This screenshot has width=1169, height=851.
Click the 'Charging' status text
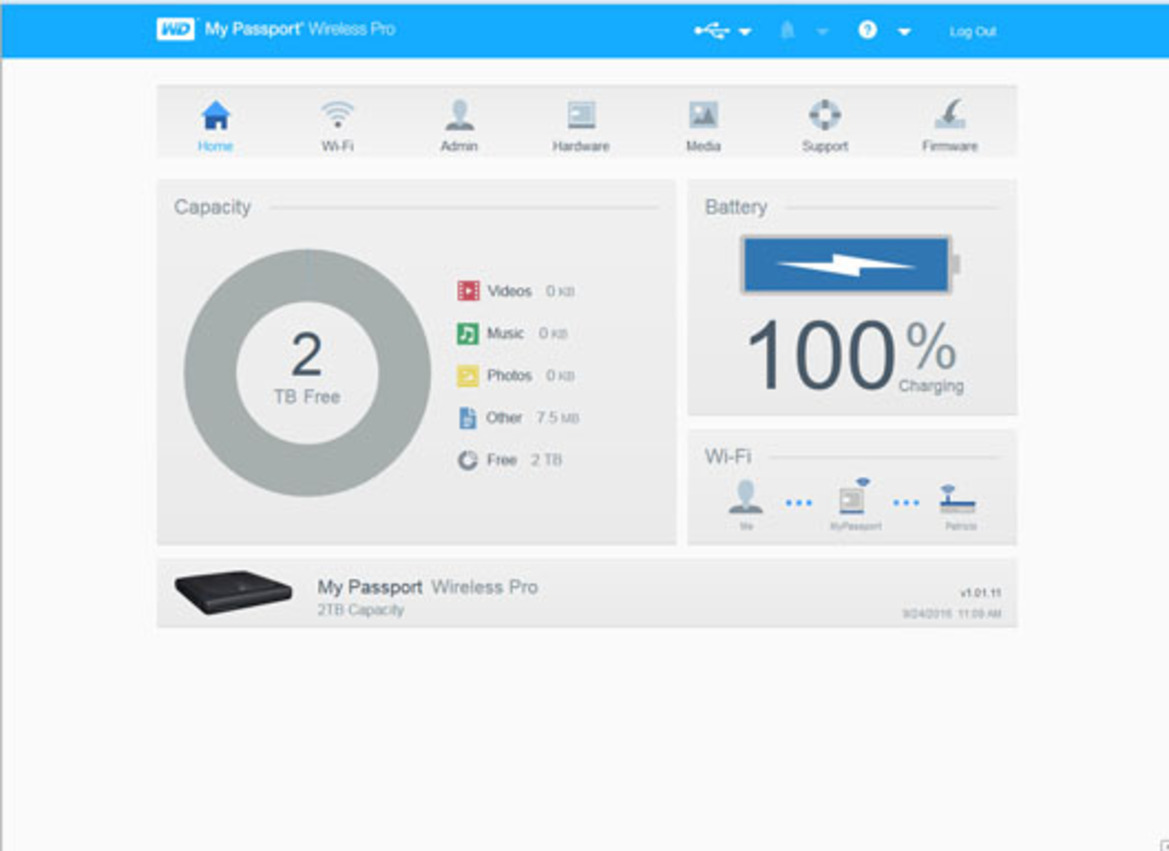[931, 386]
